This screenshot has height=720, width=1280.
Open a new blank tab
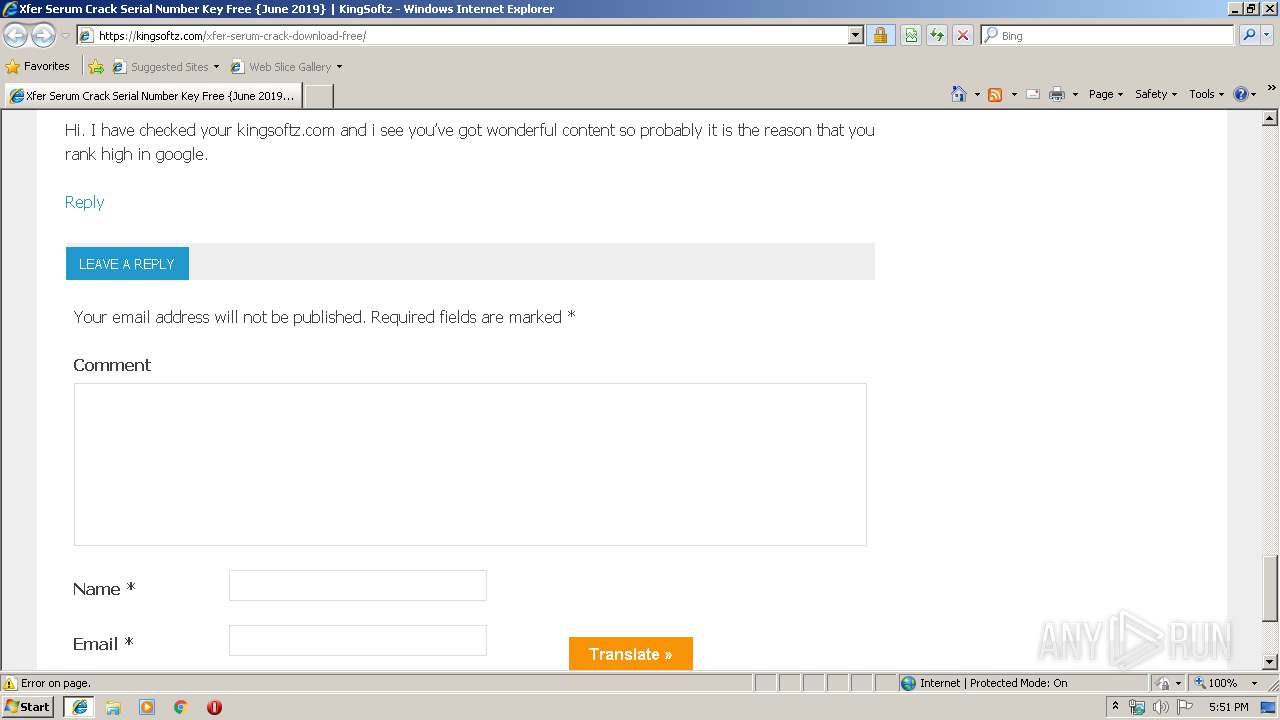coord(318,96)
